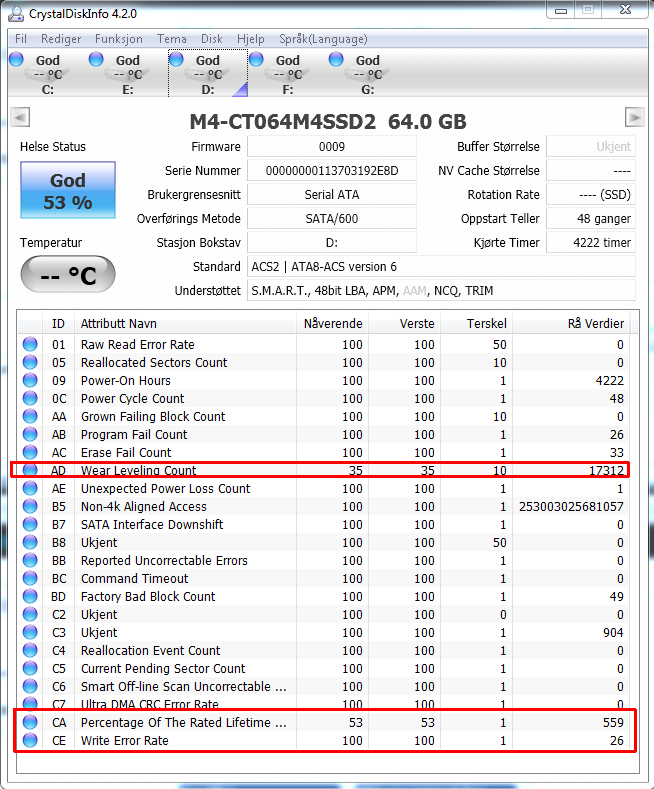
Task: Click status icon for Non-4k Aligned Access
Action: click(x=30, y=506)
